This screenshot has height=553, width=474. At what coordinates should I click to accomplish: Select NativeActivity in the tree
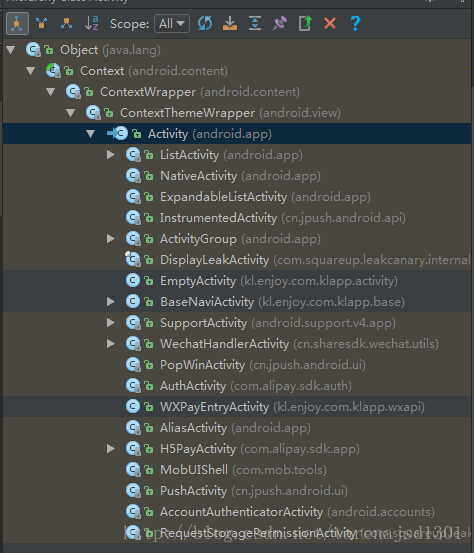[237, 176]
